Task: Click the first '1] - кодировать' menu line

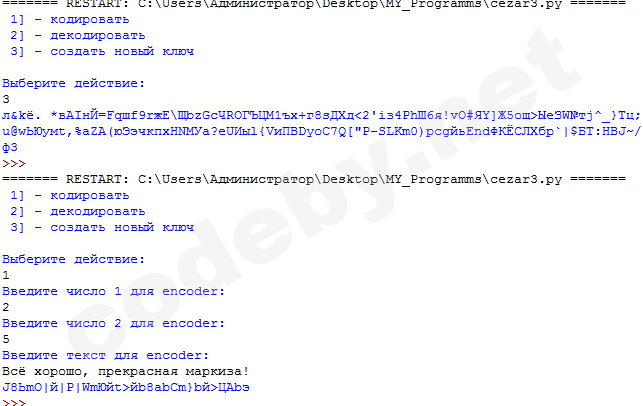Action: 70,20
